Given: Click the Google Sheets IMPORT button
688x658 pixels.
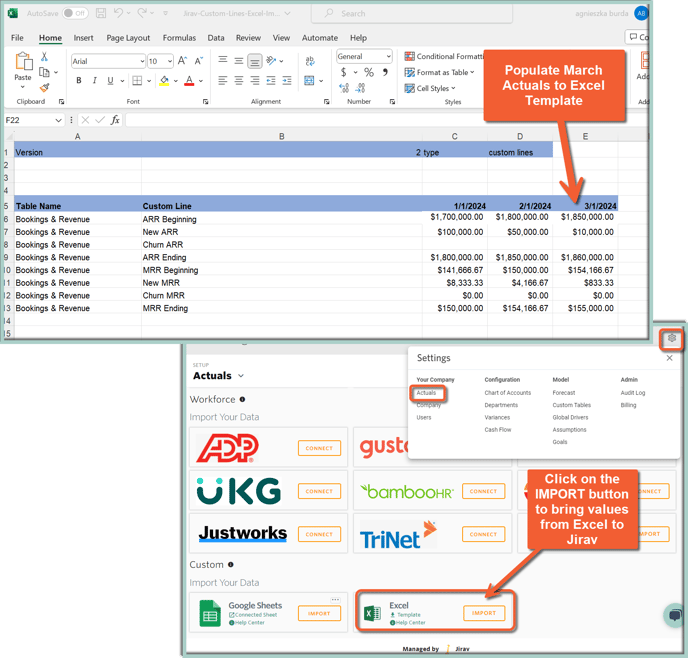Looking at the screenshot, I should coord(319,614).
